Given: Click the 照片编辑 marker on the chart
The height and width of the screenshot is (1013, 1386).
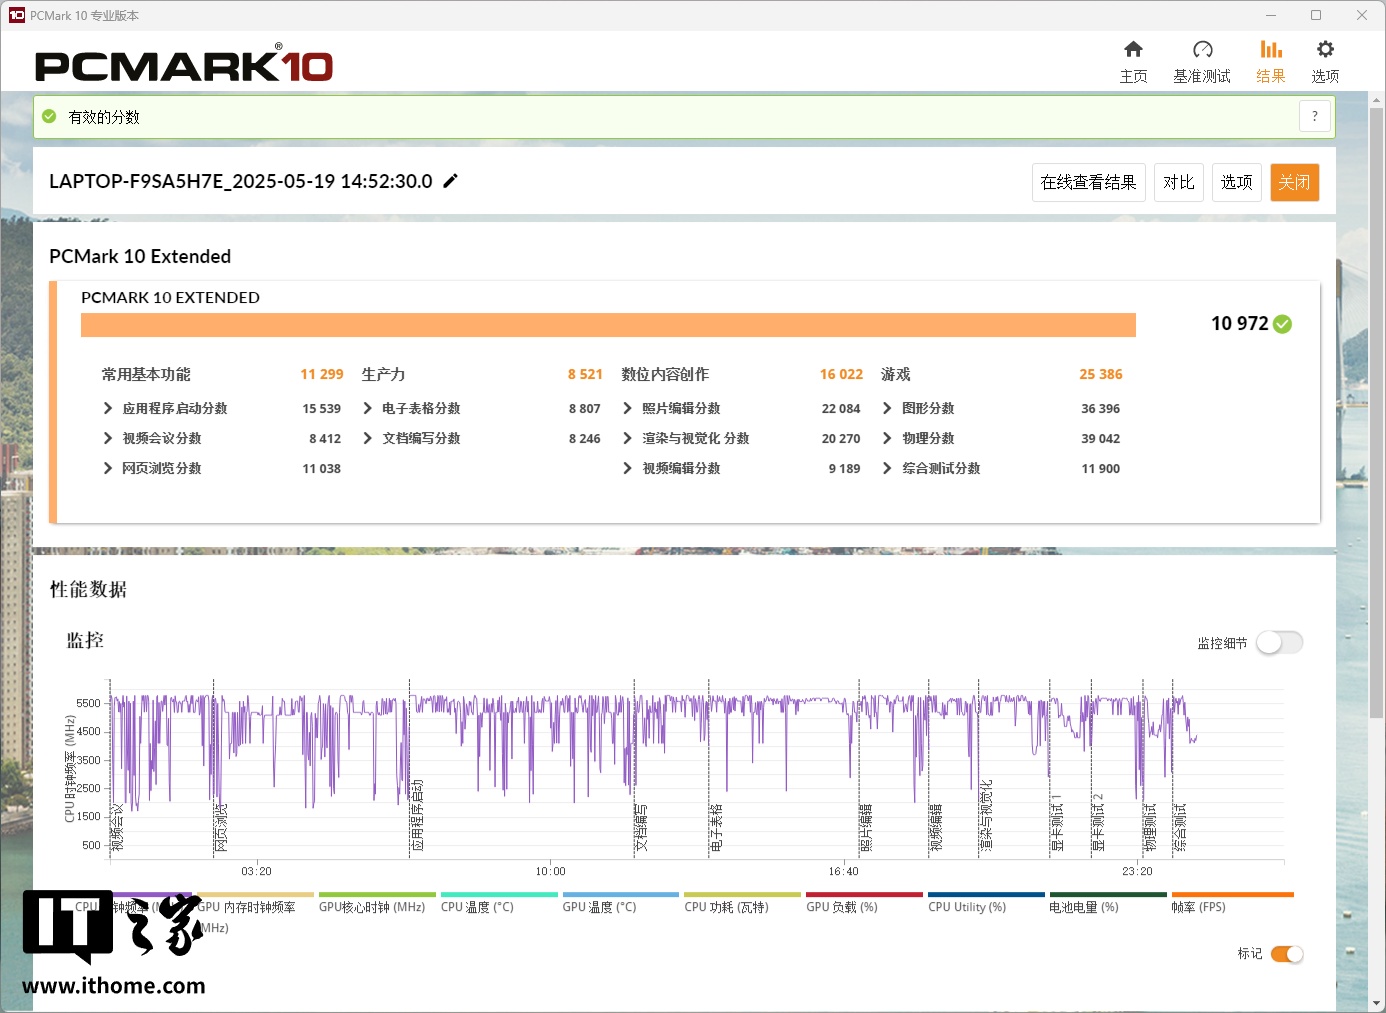Looking at the screenshot, I should [866, 827].
